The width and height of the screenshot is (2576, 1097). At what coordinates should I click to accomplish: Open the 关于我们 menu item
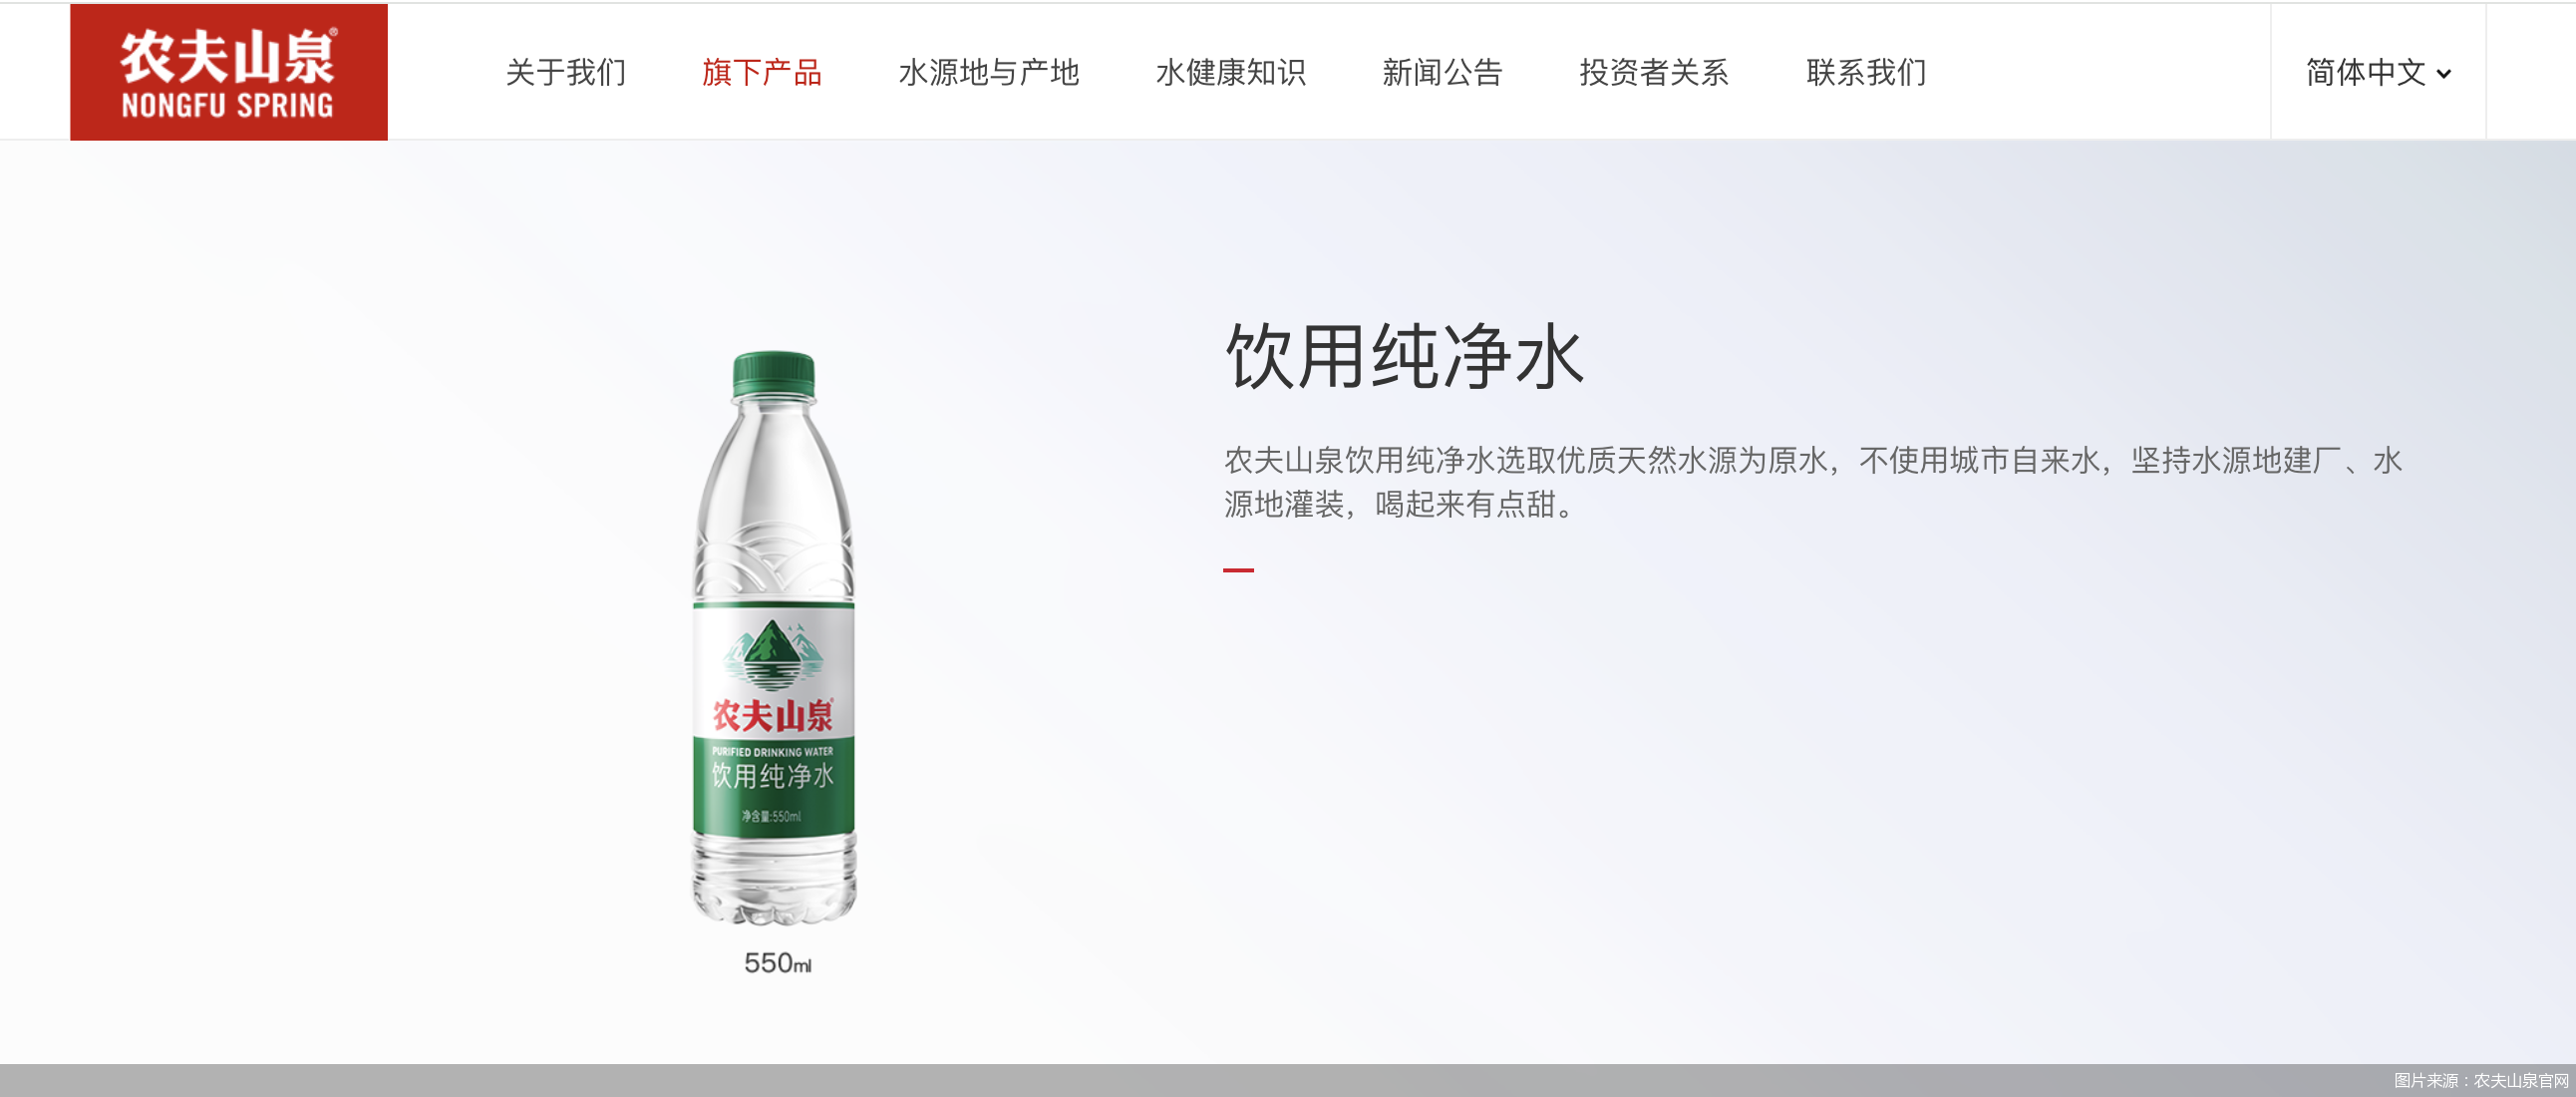pyautogui.click(x=566, y=72)
